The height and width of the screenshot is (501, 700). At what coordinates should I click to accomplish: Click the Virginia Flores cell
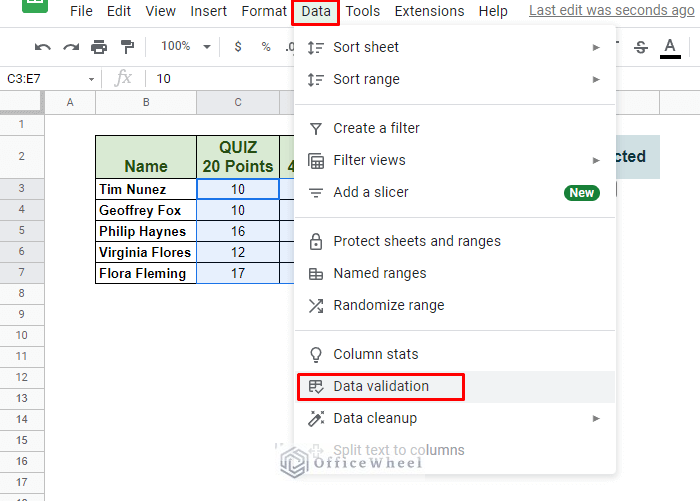tap(146, 252)
